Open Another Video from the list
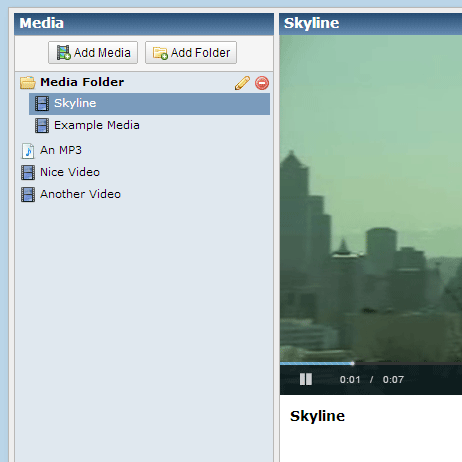 [x=80, y=194]
